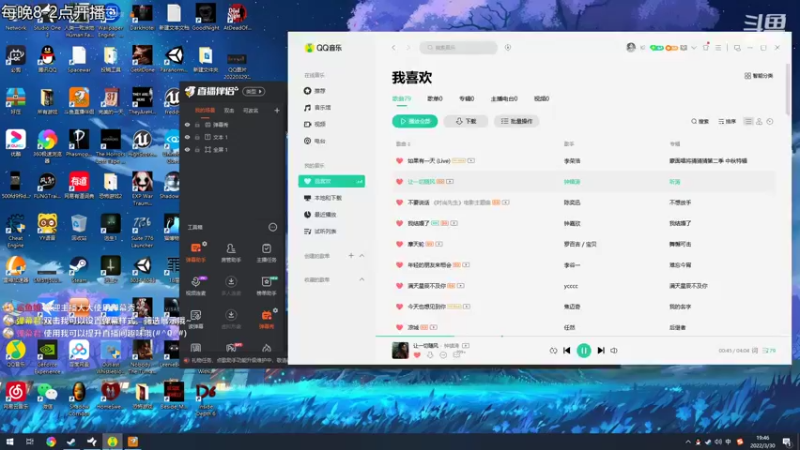The height and width of the screenshot is (450, 800).
Task: Open the QQ Music main menu hamburger icon
Action: [718, 47]
